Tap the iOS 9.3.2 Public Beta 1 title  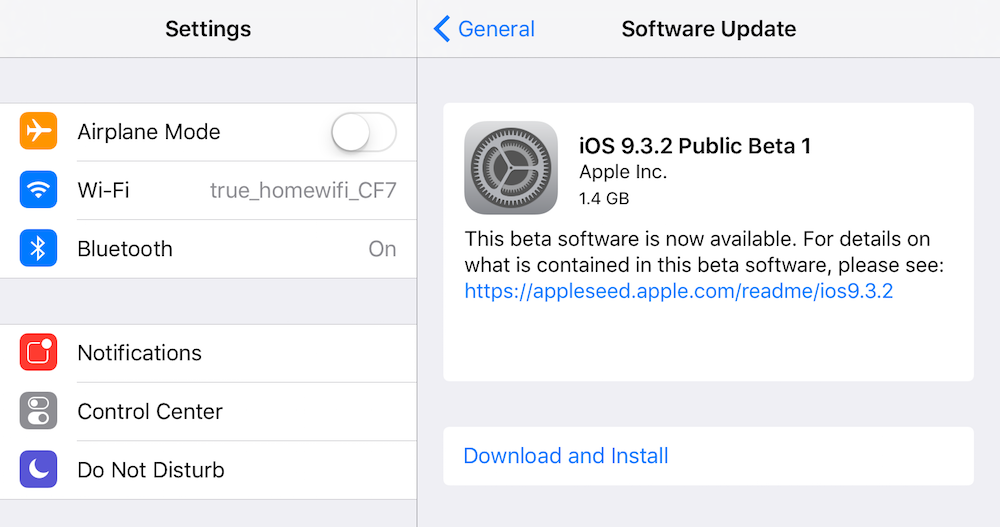click(695, 146)
